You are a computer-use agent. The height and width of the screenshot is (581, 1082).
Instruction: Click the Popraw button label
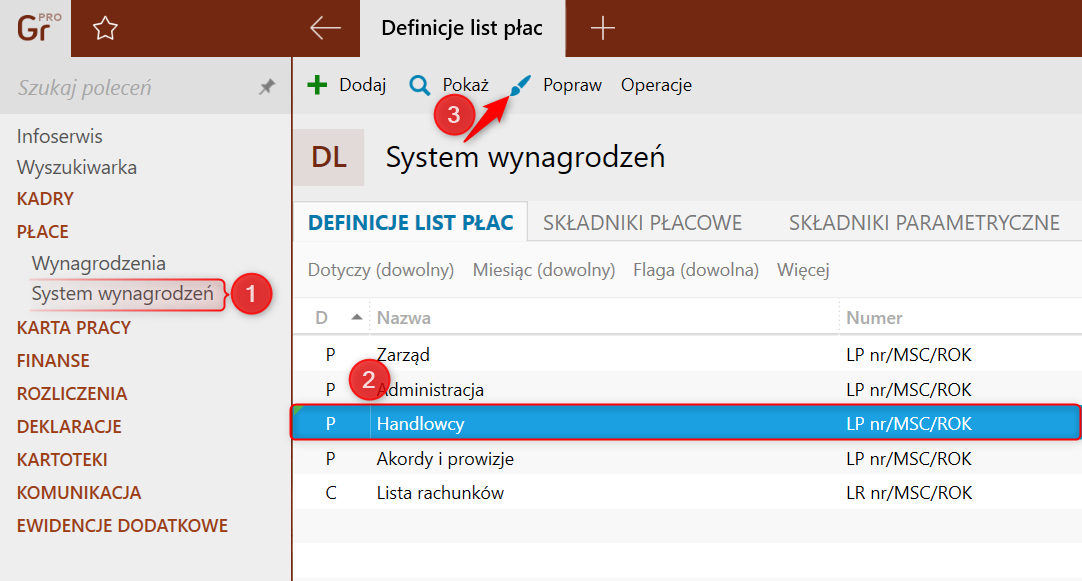pyautogui.click(x=572, y=85)
